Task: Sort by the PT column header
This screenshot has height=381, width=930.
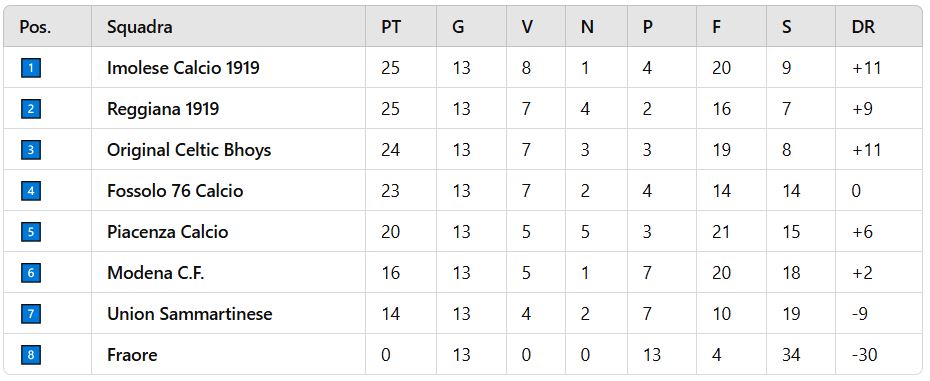Action: [391, 27]
